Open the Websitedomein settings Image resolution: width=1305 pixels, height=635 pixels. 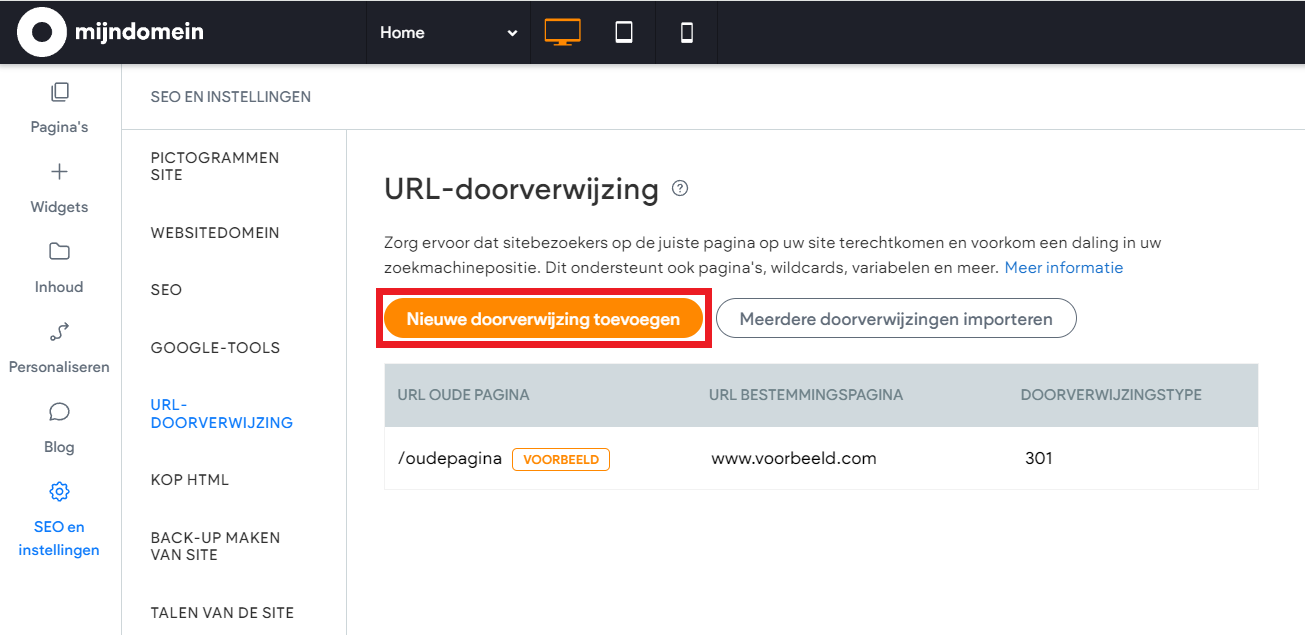[215, 233]
